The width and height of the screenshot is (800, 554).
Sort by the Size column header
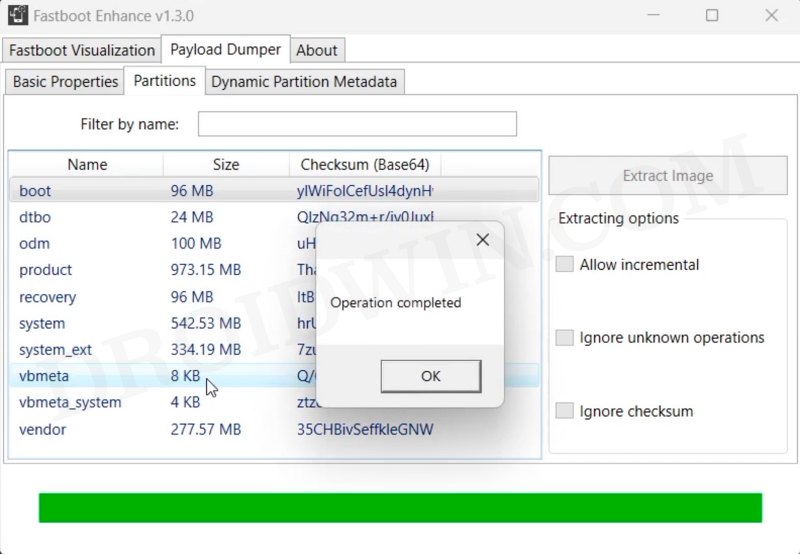[226, 164]
